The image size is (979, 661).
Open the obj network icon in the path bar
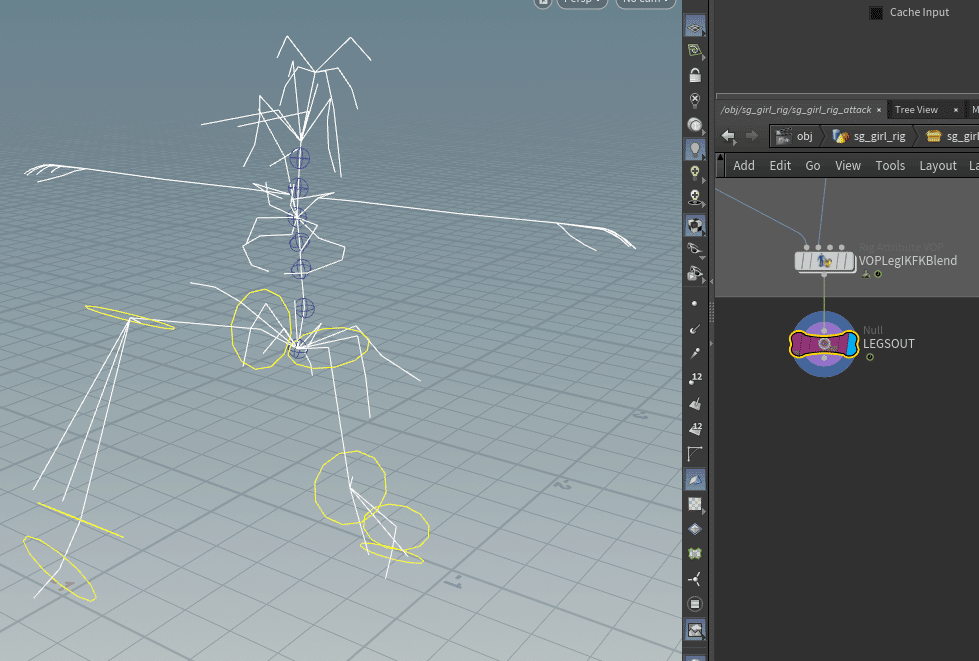coord(786,135)
